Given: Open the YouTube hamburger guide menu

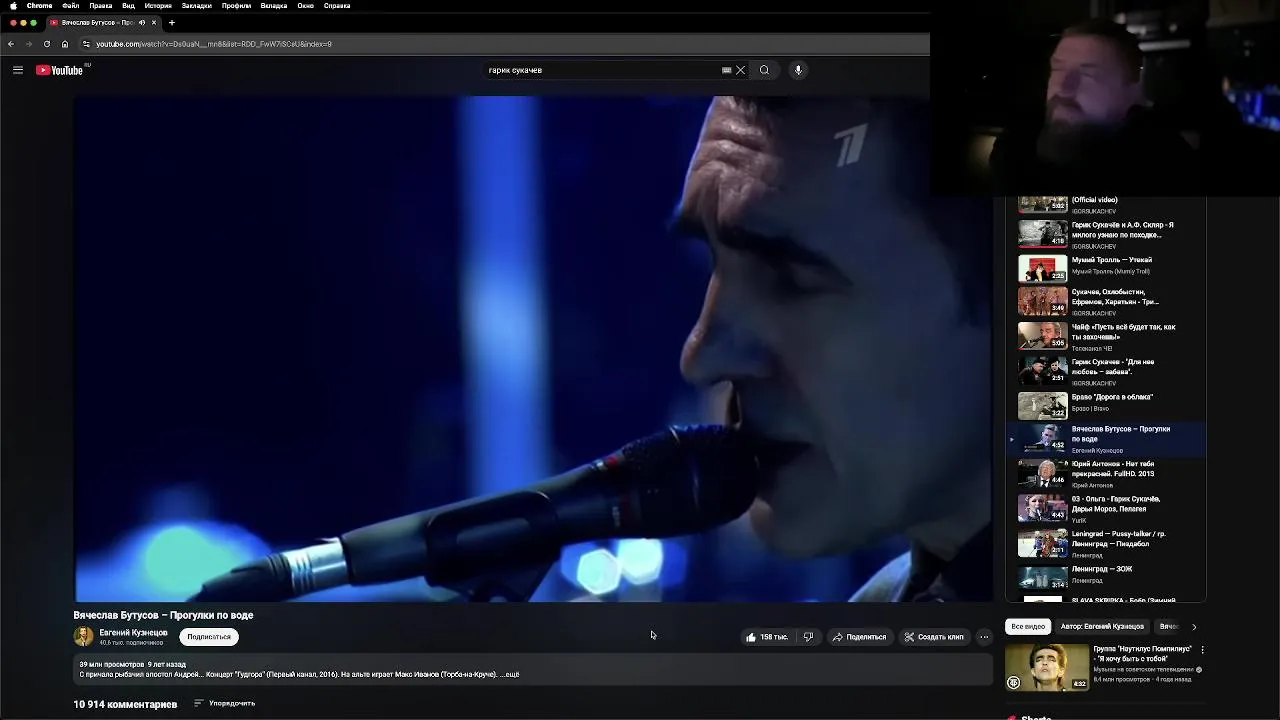Looking at the screenshot, I should pos(18,70).
